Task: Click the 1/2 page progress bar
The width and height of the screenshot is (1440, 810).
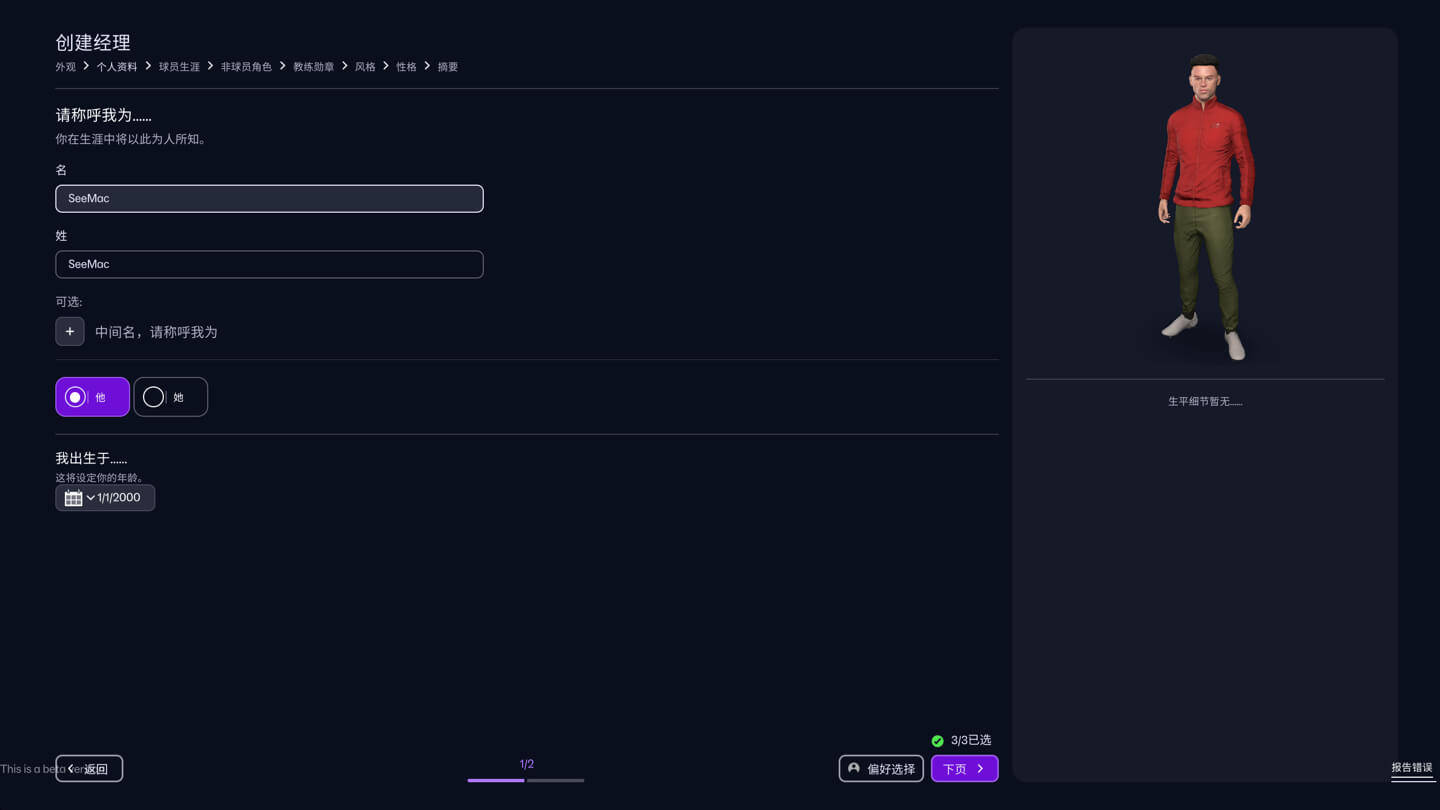Action: click(x=526, y=779)
